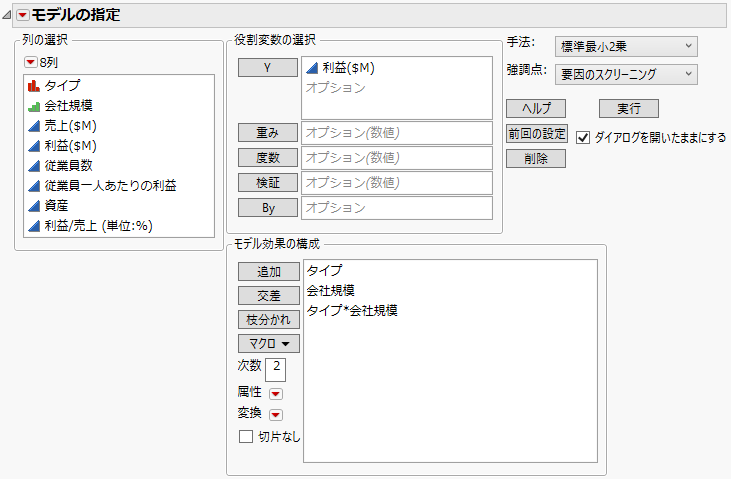Click the Y role button
Screen dimensions: 731x479
pyautogui.click(x=268, y=68)
